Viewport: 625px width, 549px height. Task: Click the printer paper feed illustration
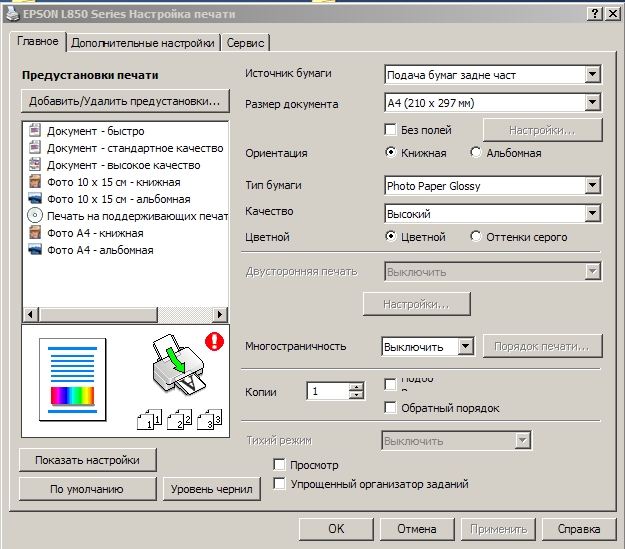179,366
